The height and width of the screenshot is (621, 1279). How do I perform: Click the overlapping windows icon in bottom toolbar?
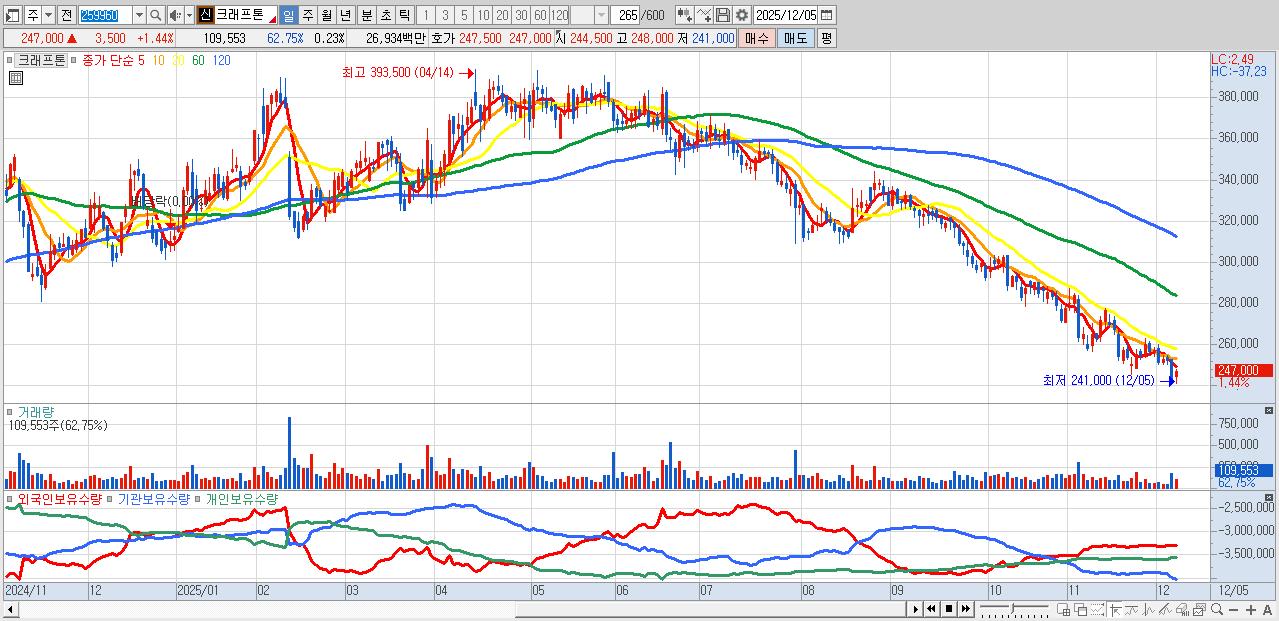tap(1080, 609)
